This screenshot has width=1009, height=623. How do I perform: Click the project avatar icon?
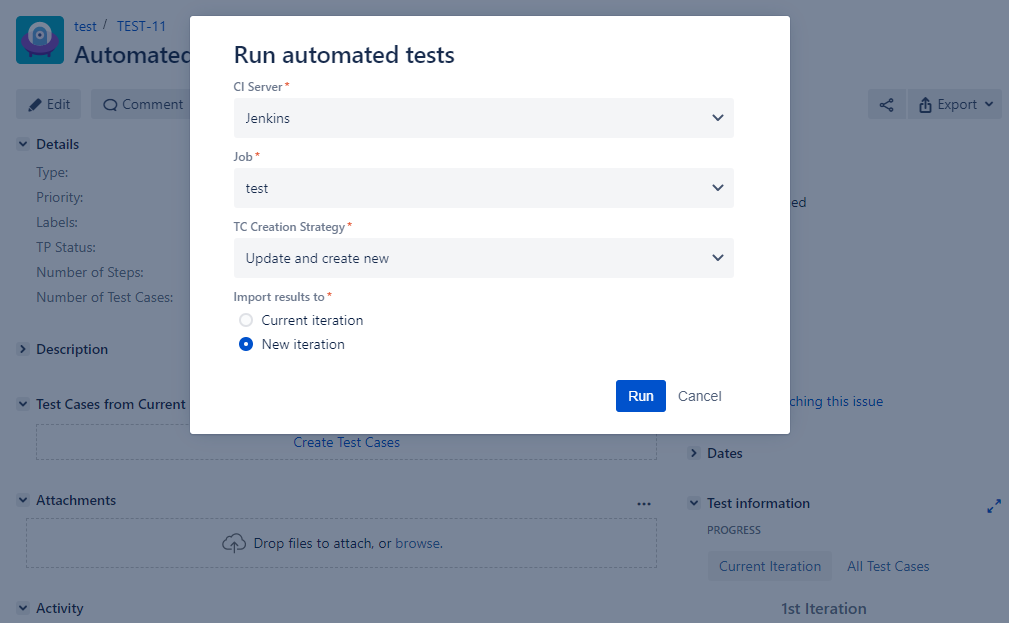click(x=40, y=40)
